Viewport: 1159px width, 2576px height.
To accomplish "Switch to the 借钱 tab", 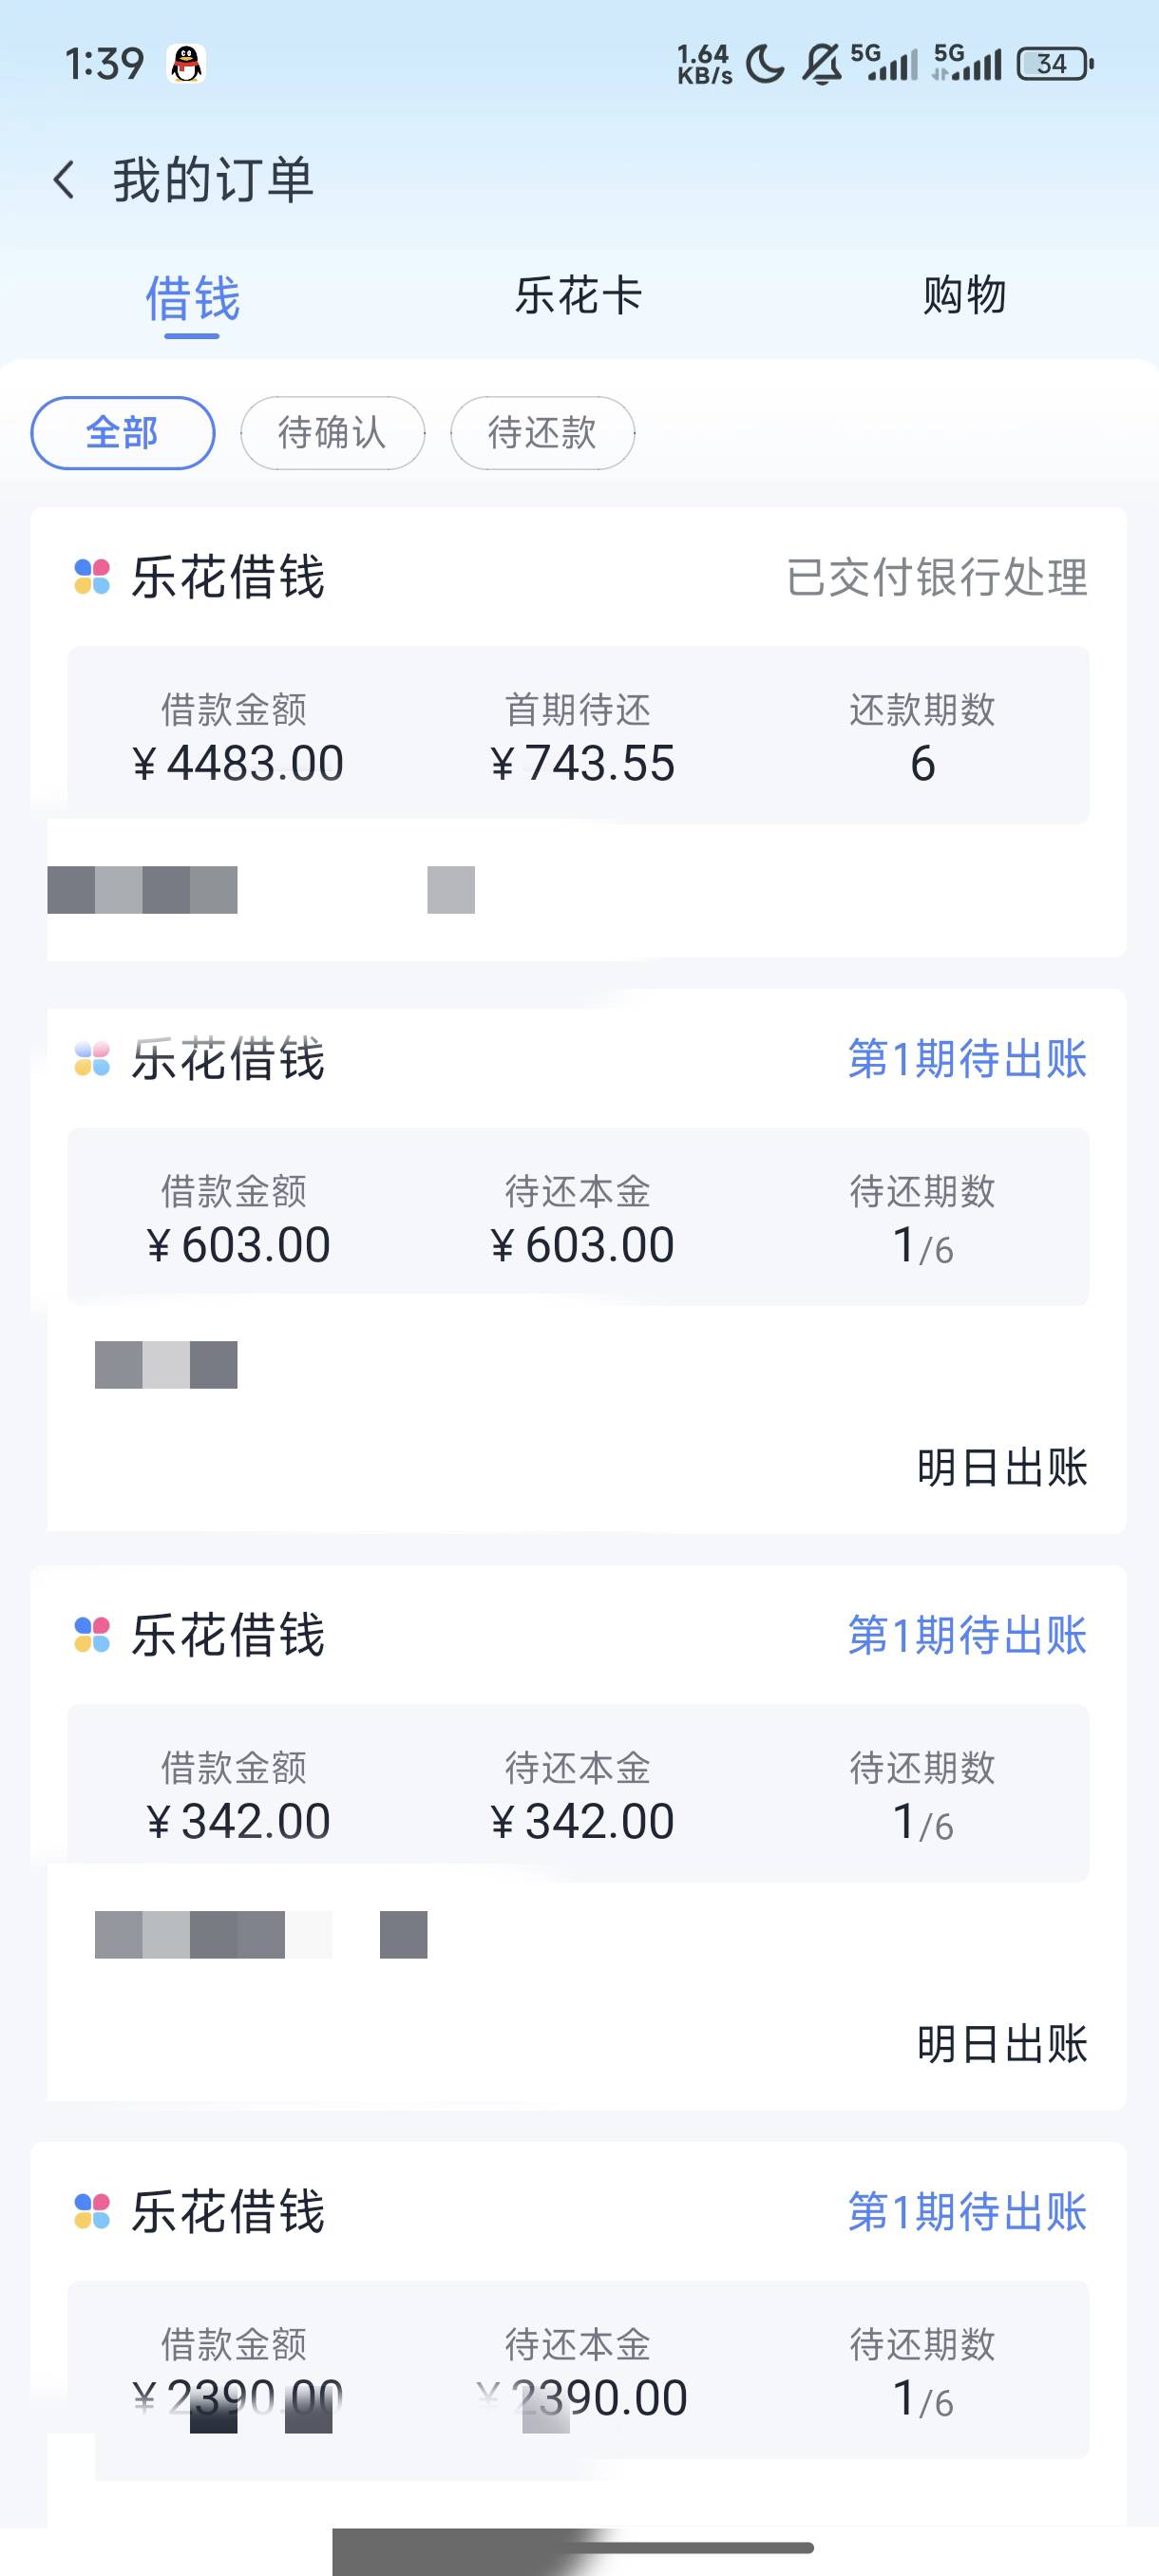I will point(192,298).
